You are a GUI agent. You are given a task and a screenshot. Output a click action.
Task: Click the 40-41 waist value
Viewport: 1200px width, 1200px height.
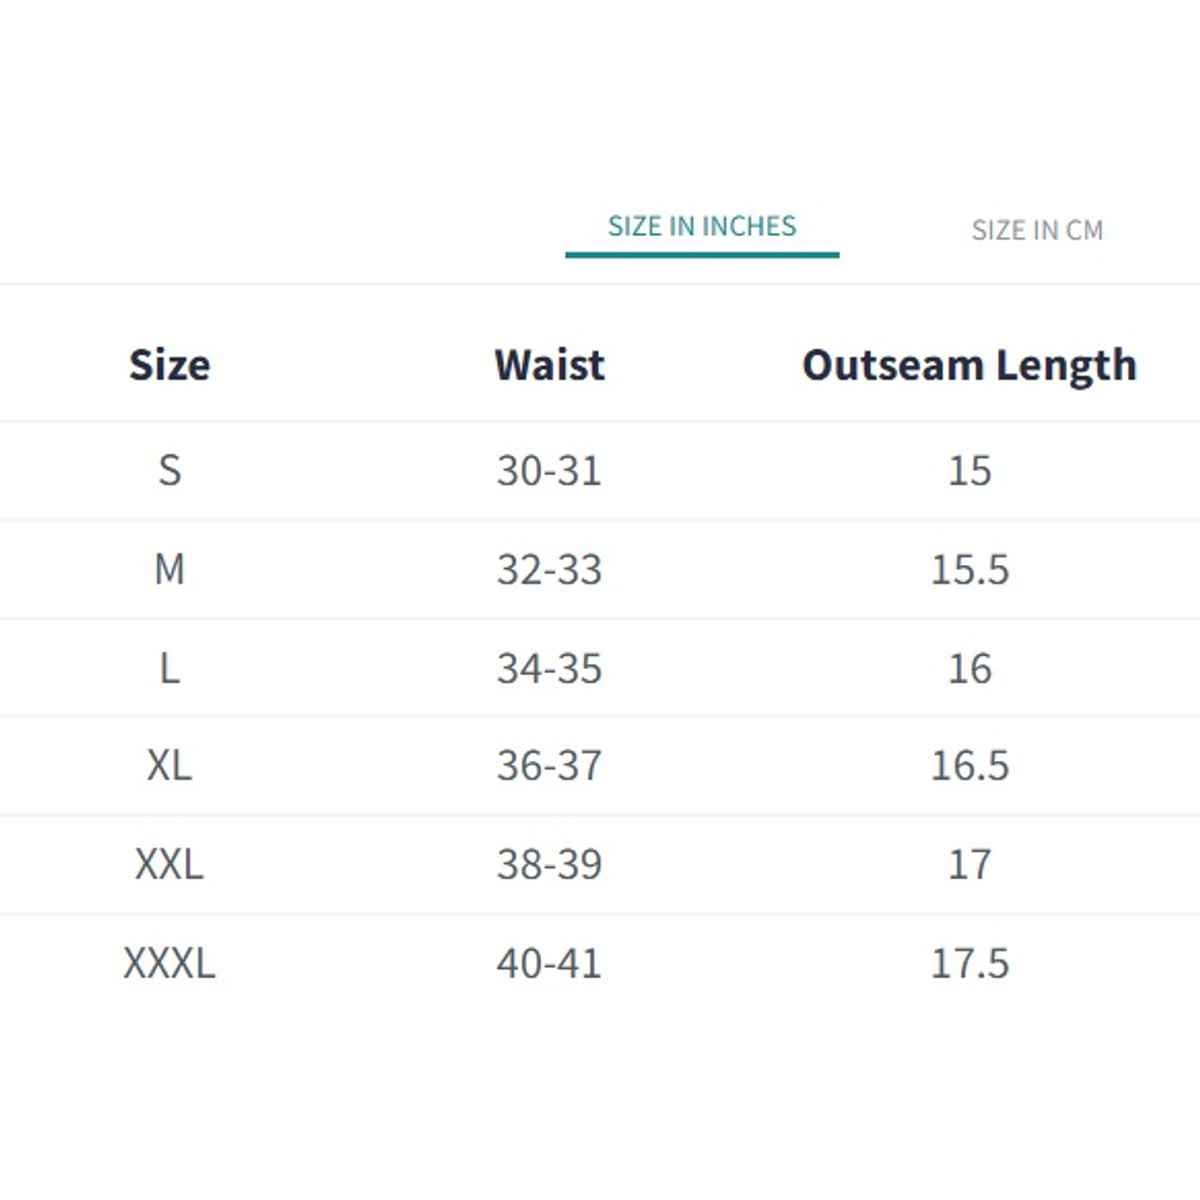click(x=550, y=963)
